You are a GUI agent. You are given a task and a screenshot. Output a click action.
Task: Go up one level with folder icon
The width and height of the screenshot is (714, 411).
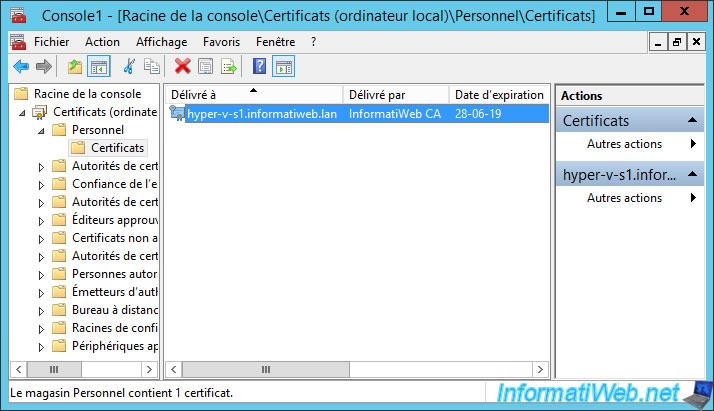[x=75, y=67]
